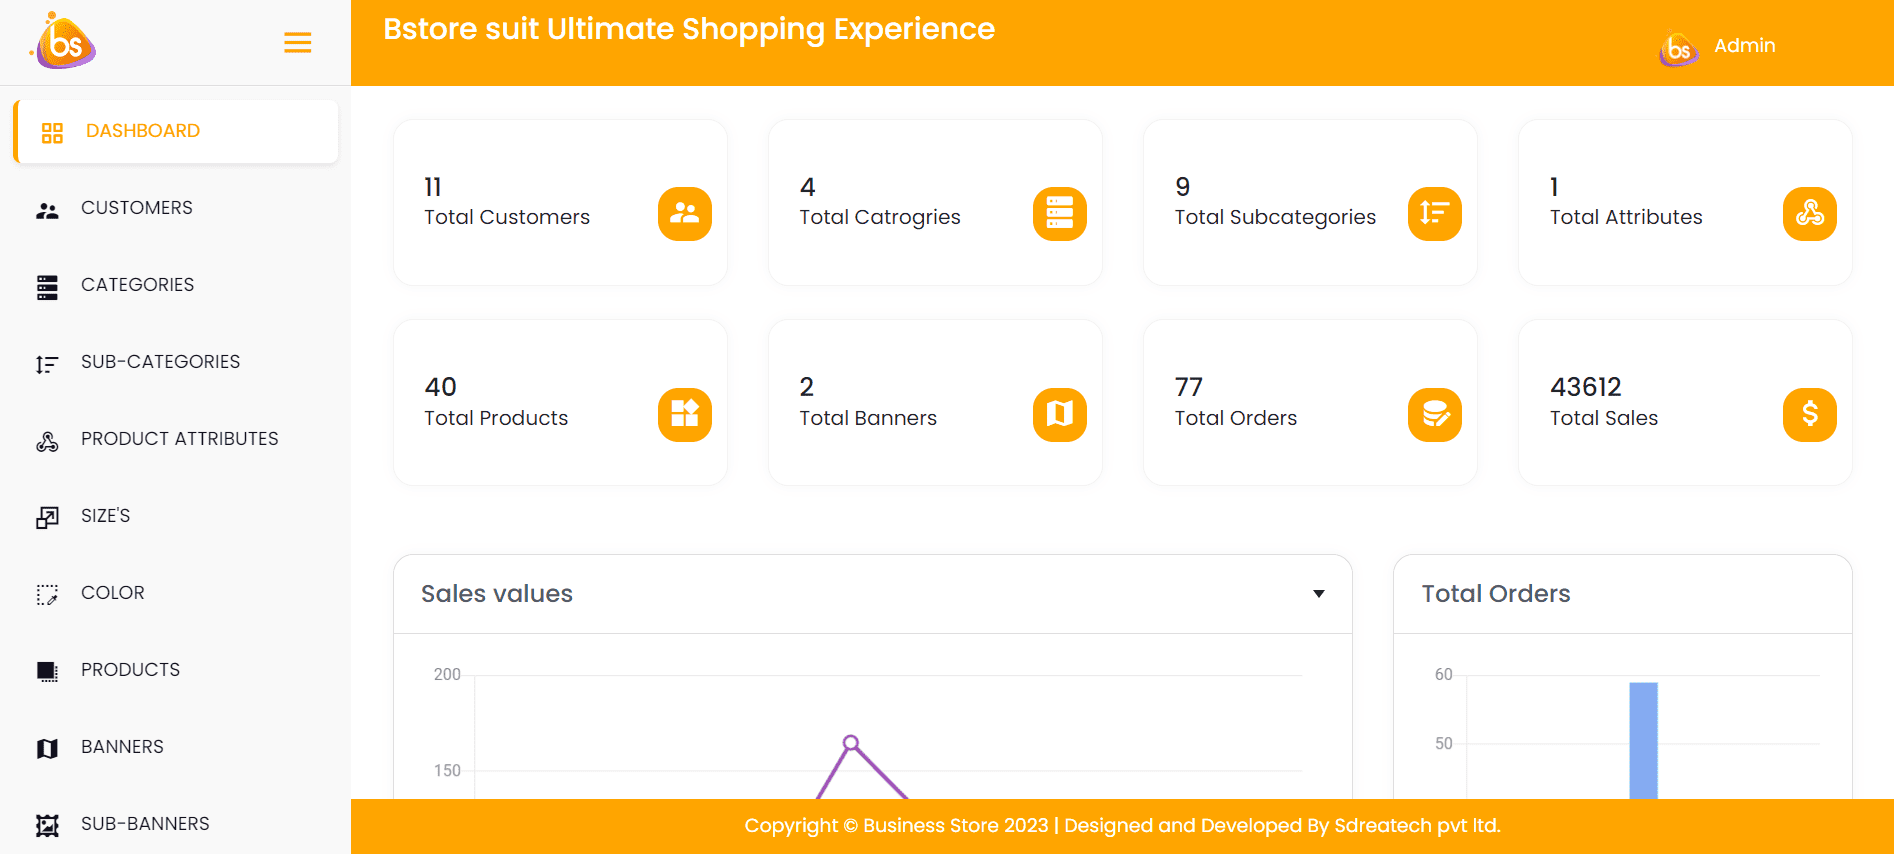Open the COLOR menu entry
Viewport: 1894px width, 854px height.
[113, 593]
